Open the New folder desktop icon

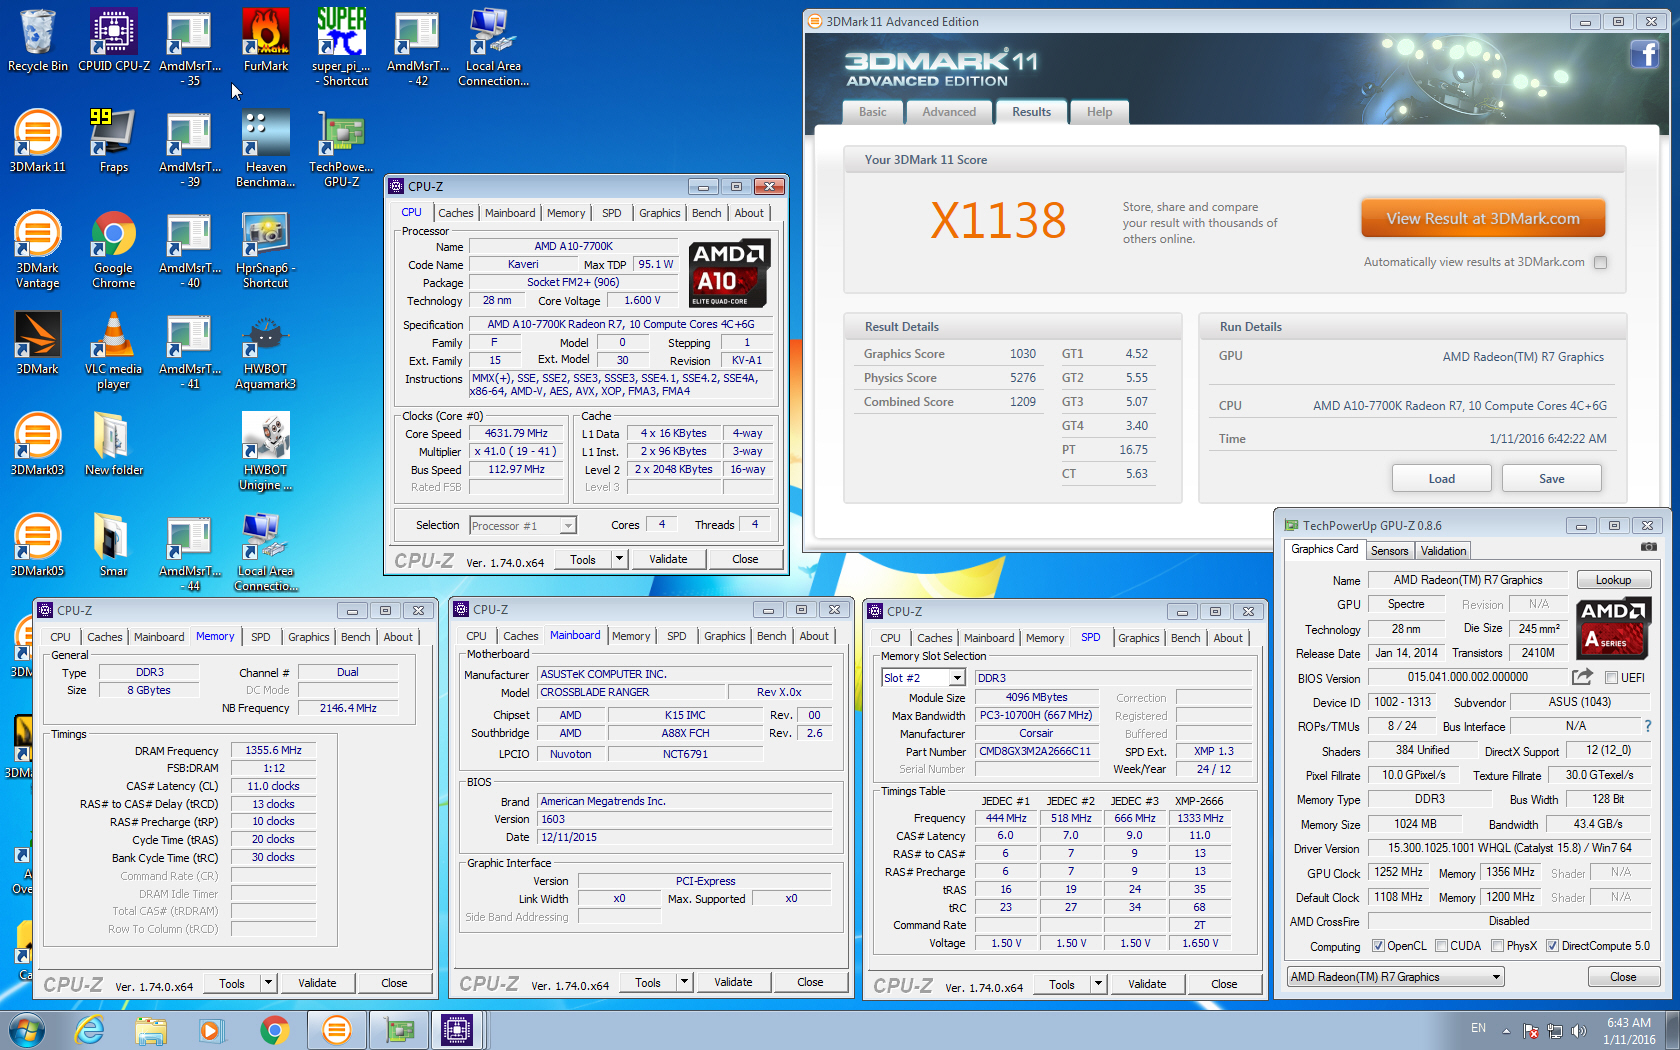[114, 444]
